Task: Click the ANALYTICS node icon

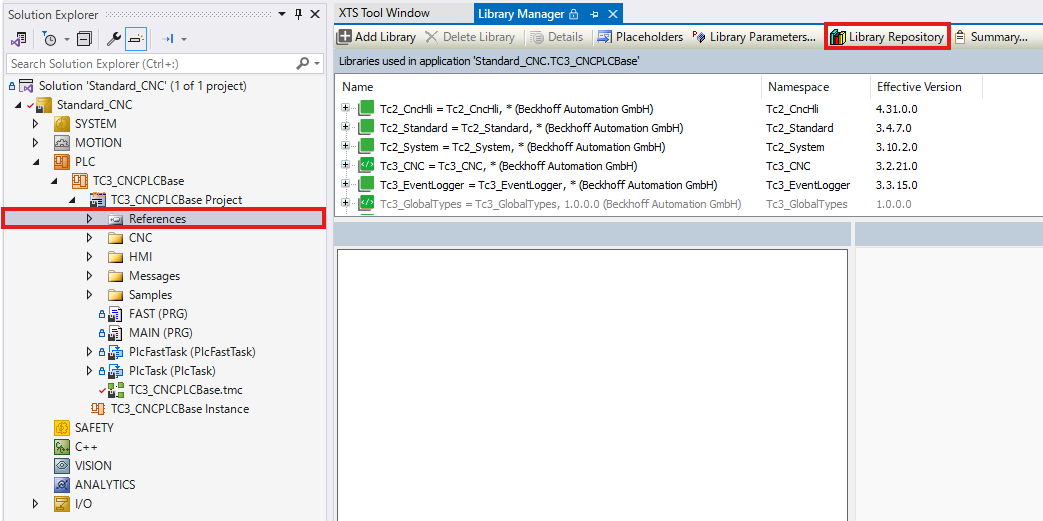Action: click(62, 484)
